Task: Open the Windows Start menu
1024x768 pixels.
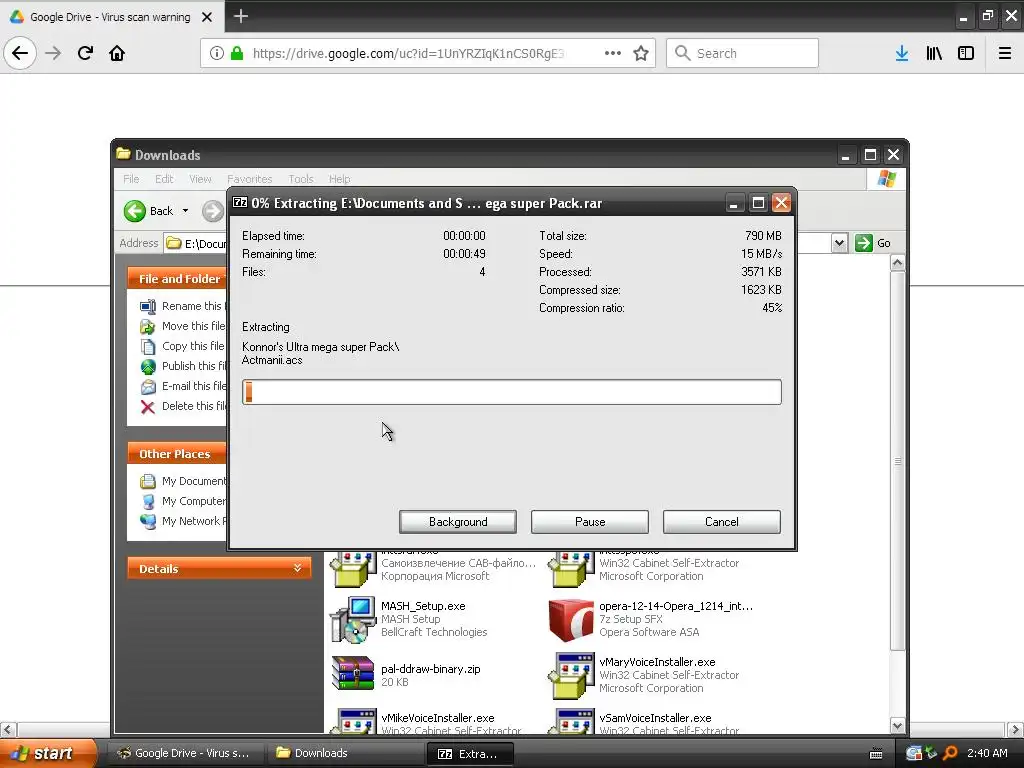Action: click(x=48, y=753)
